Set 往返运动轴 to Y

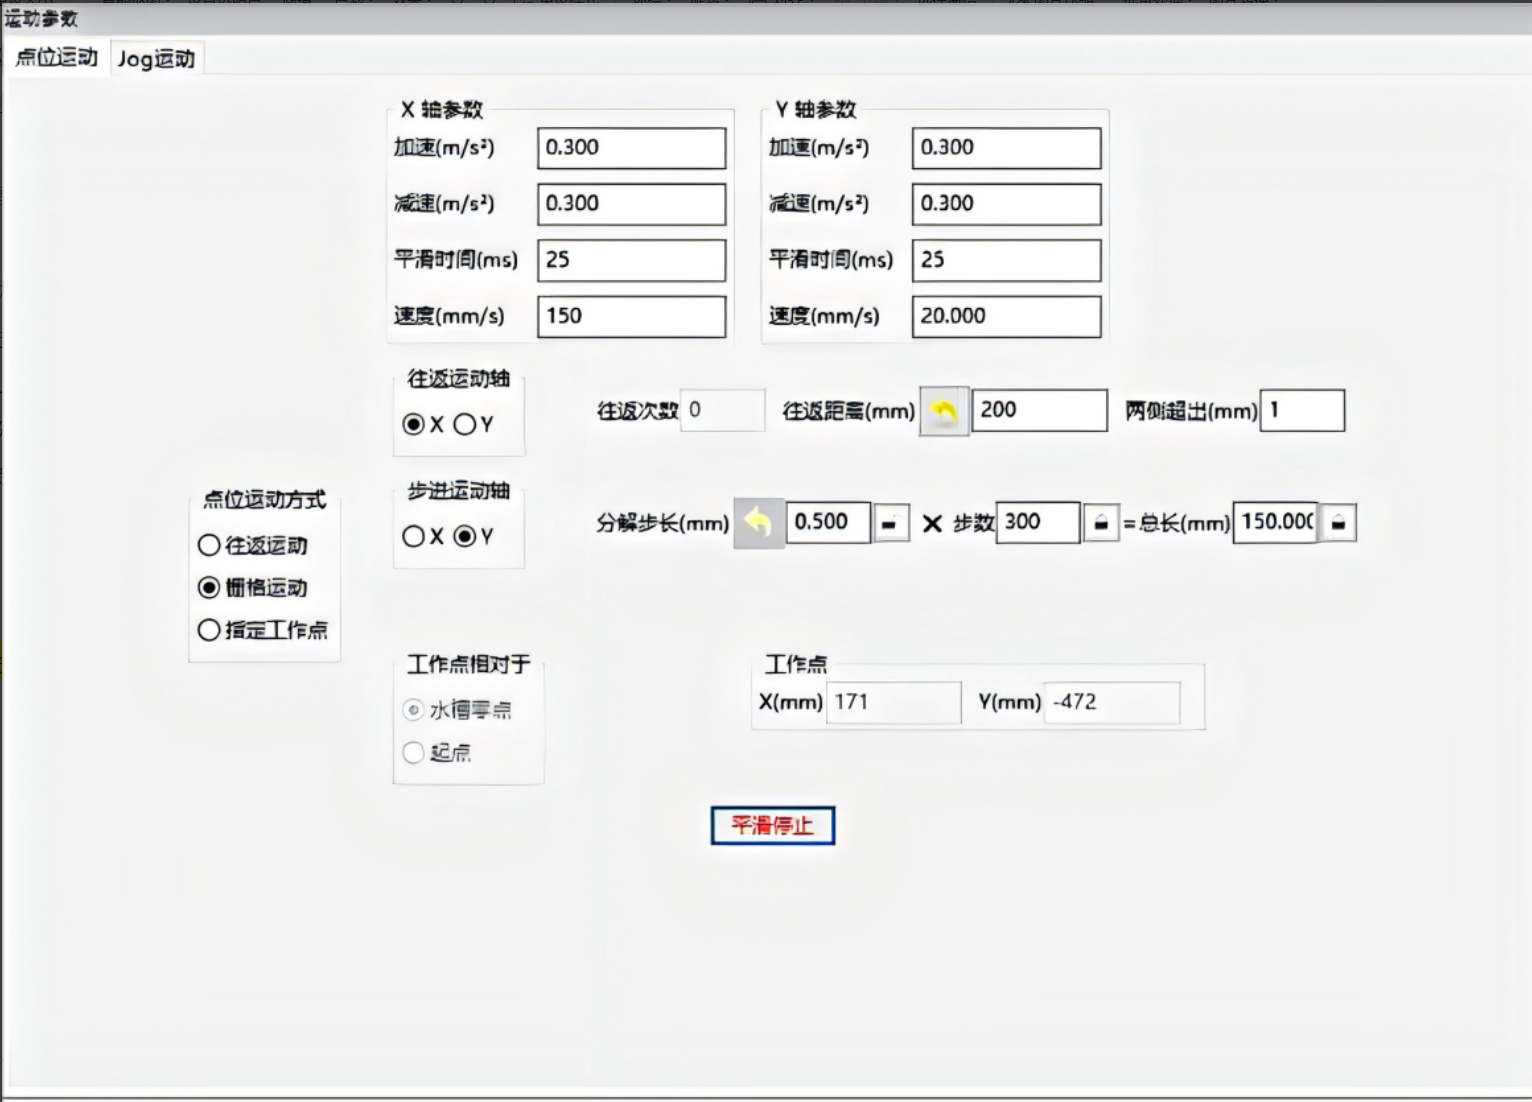click(465, 424)
